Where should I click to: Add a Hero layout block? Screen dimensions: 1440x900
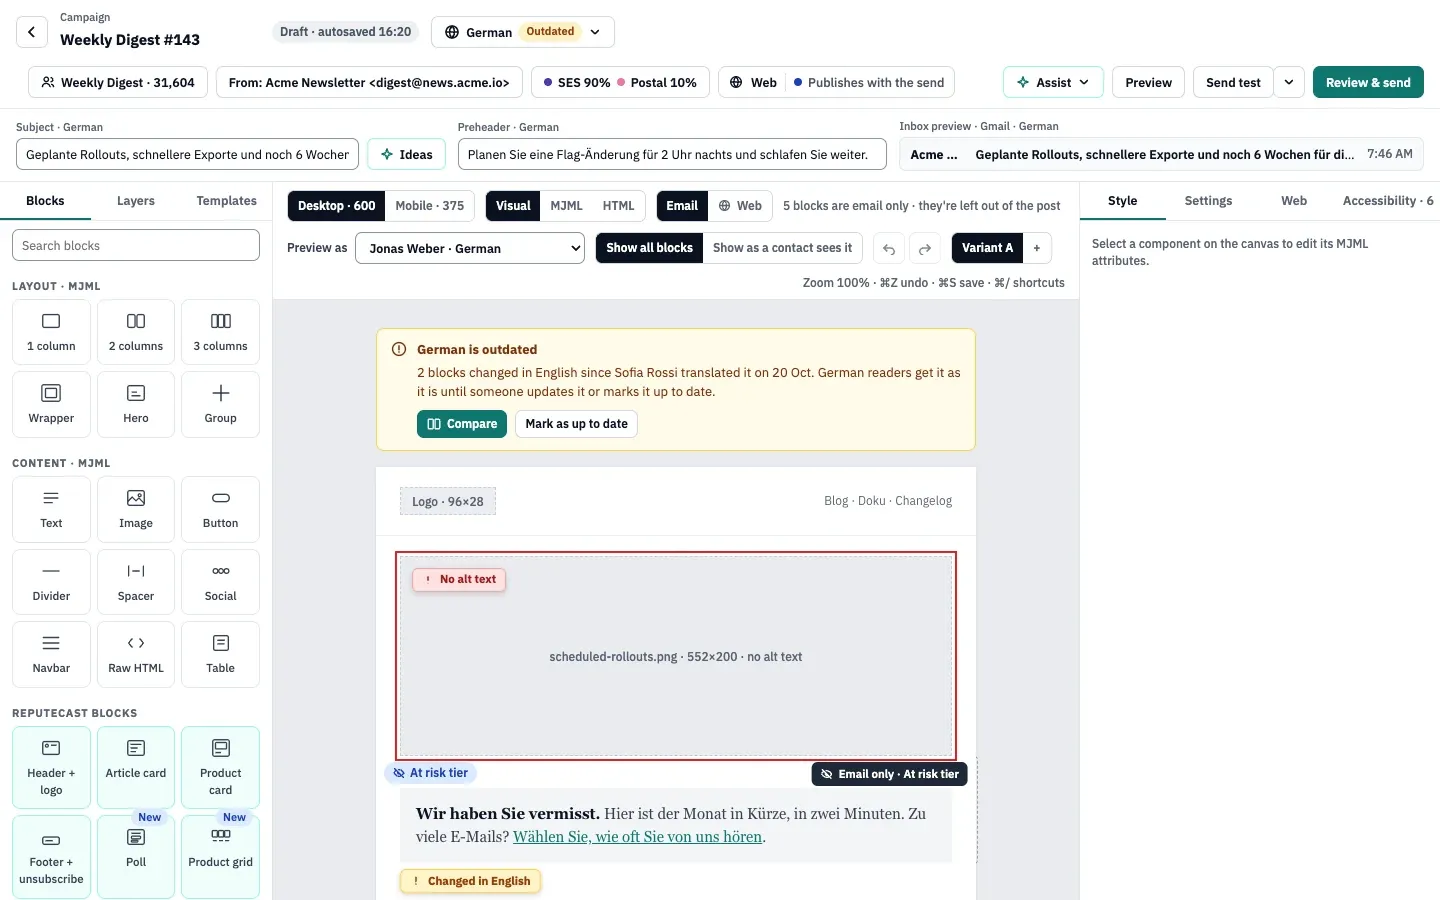click(136, 404)
